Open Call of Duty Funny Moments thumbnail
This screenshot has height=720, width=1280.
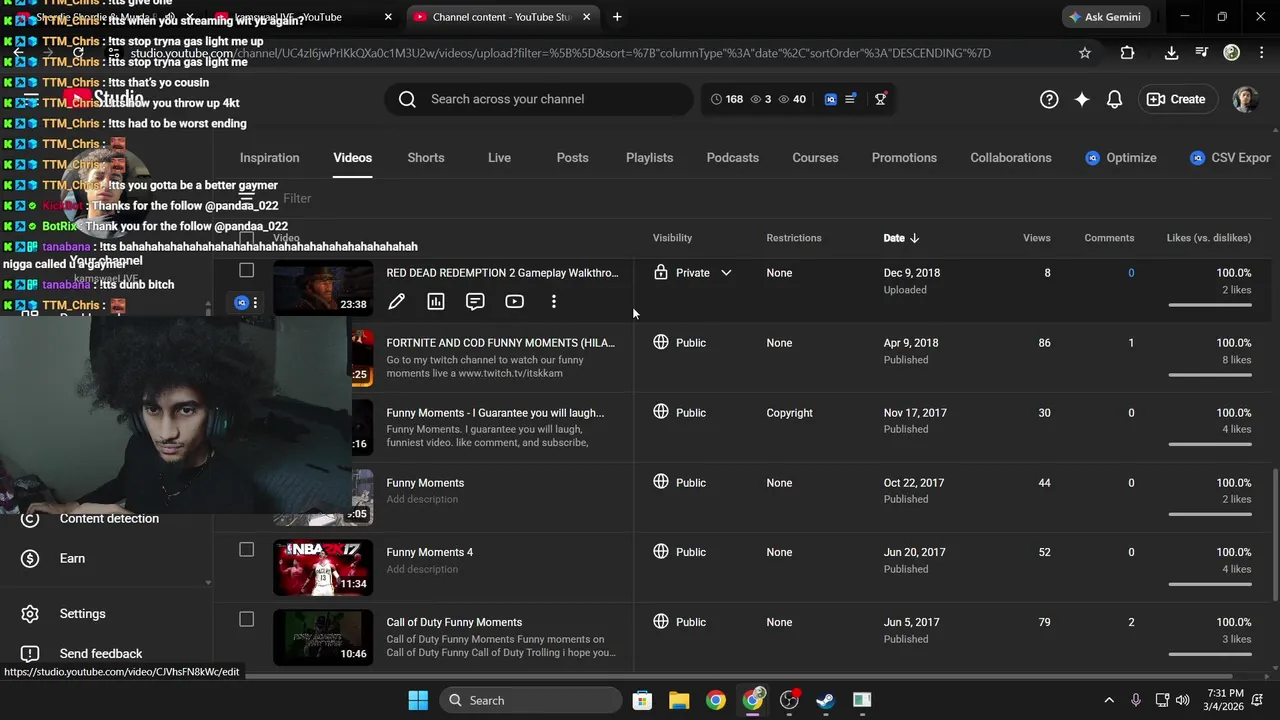click(323, 638)
